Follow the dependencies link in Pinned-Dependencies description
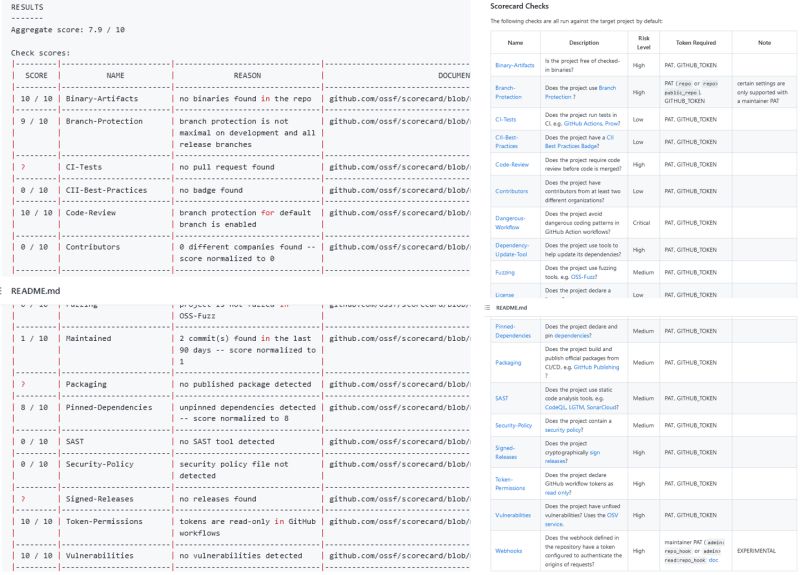Image resolution: width=800 pixels, height=575 pixels. pyautogui.click(x=572, y=336)
